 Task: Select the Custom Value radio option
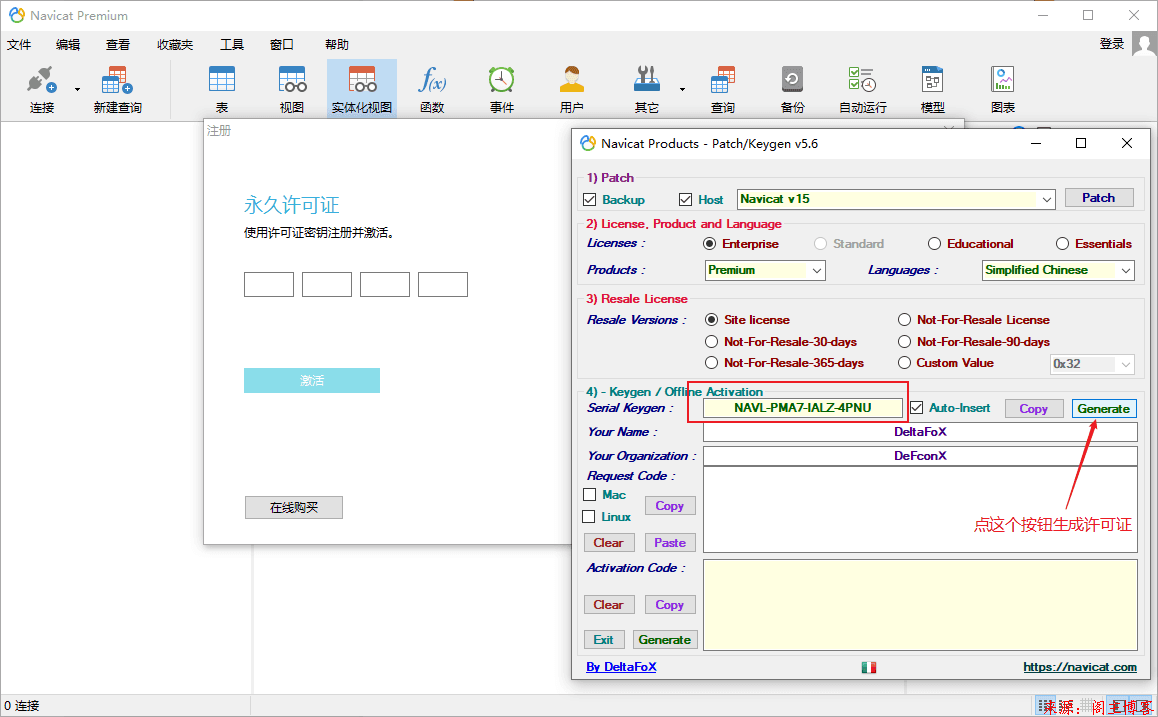tap(904, 363)
